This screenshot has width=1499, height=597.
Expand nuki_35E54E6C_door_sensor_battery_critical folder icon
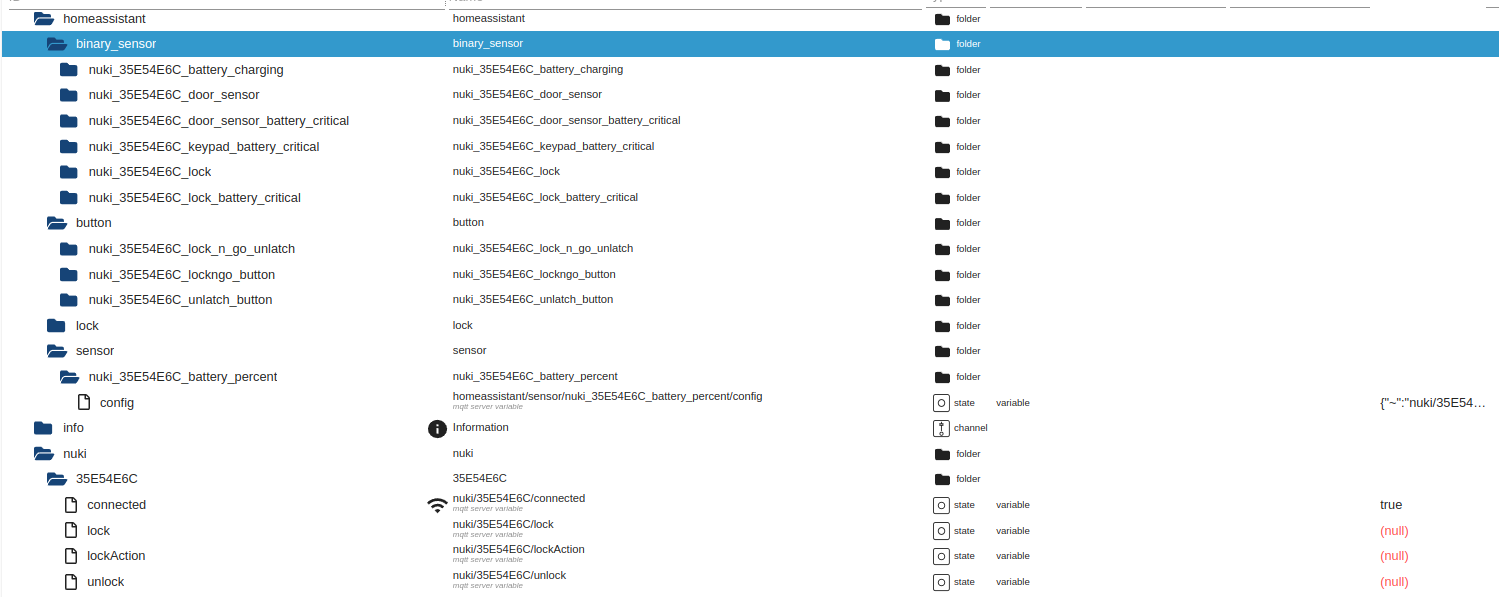pyautogui.click(x=68, y=121)
